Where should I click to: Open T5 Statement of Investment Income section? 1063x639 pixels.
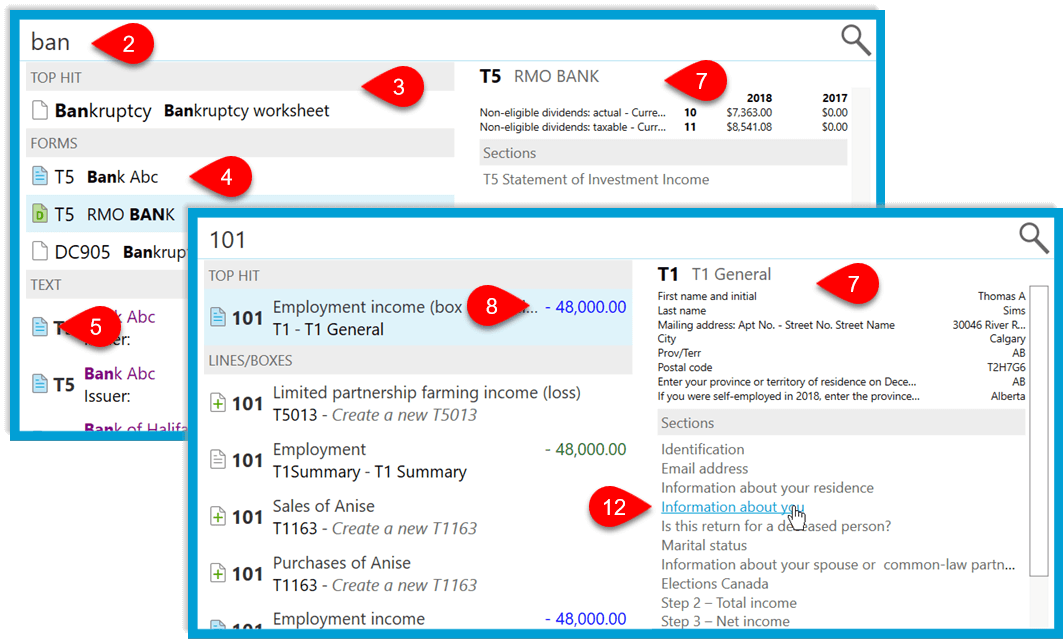tap(596, 180)
